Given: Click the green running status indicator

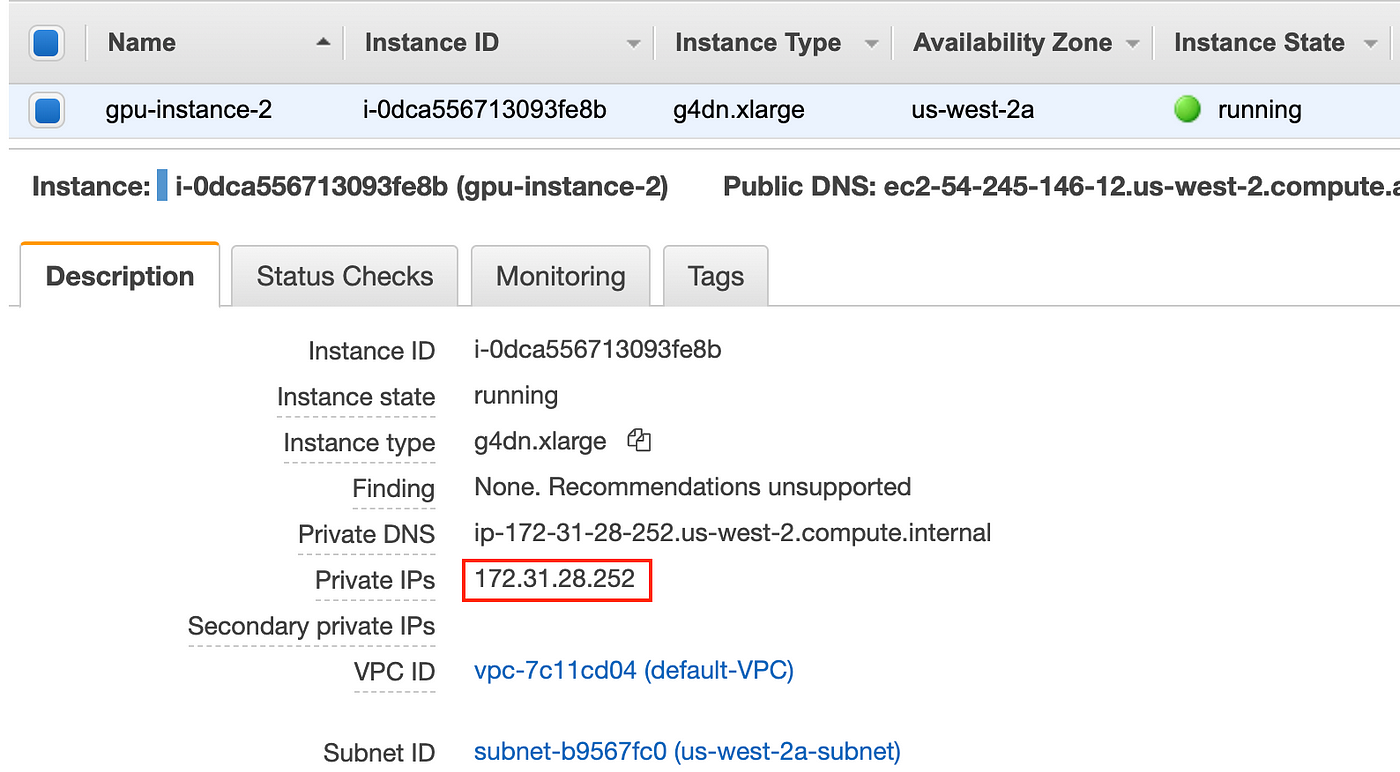Looking at the screenshot, I should tap(1187, 109).
